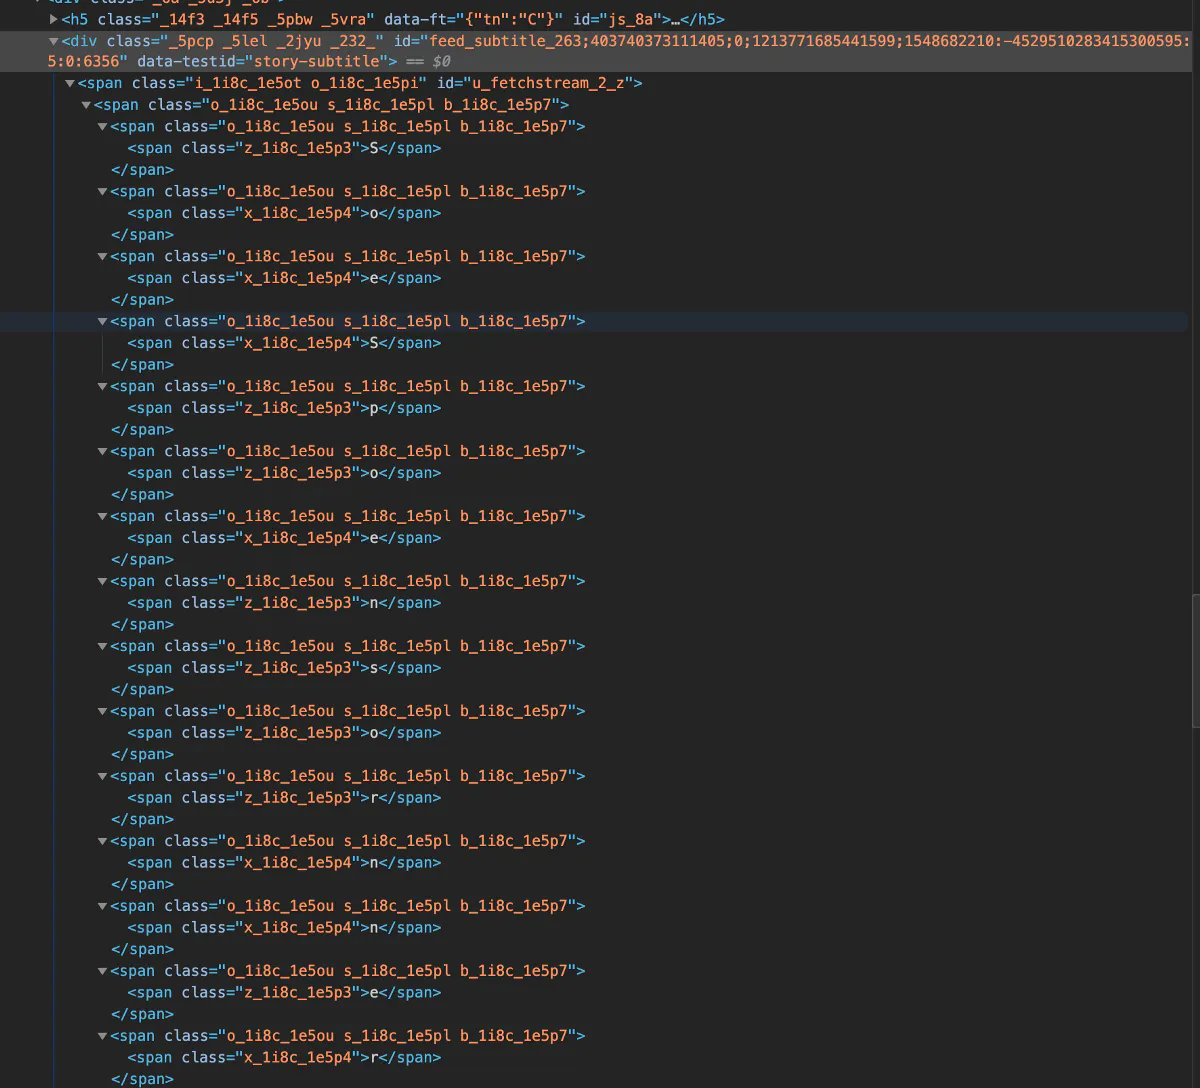This screenshot has height=1088, width=1200.
Task: Select inner span z_1i8c_1e5p3 containing e
Action: pyautogui.click(x=284, y=993)
